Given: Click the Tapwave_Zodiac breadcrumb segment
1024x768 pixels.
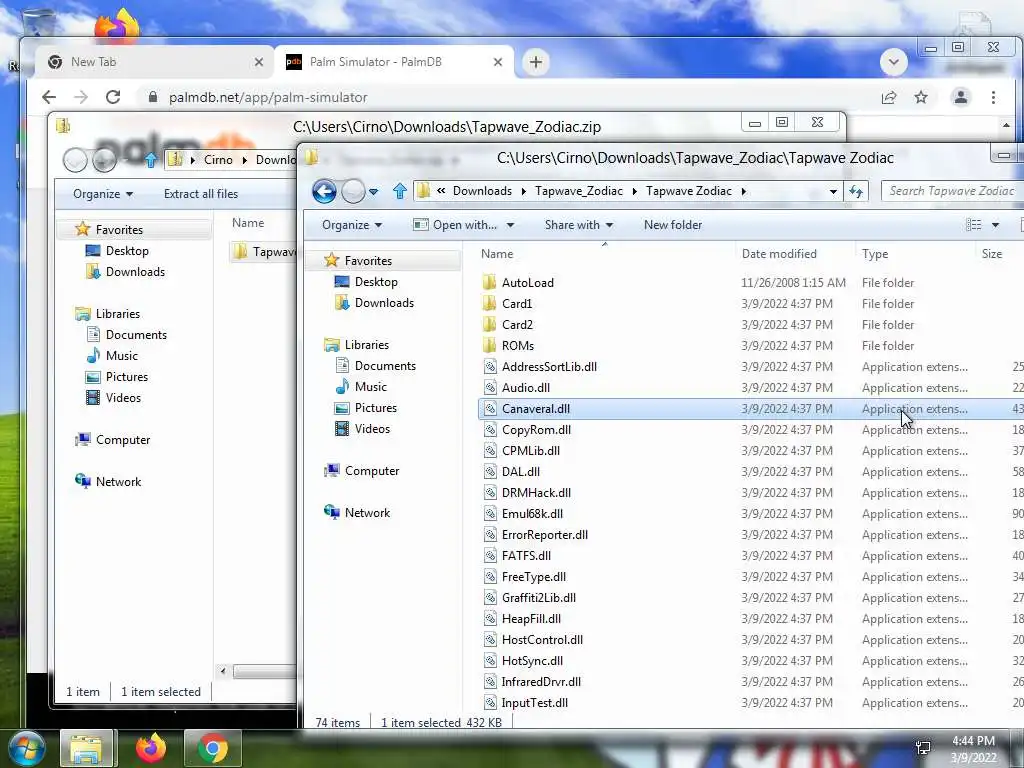Looking at the screenshot, I should [x=579, y=191].
